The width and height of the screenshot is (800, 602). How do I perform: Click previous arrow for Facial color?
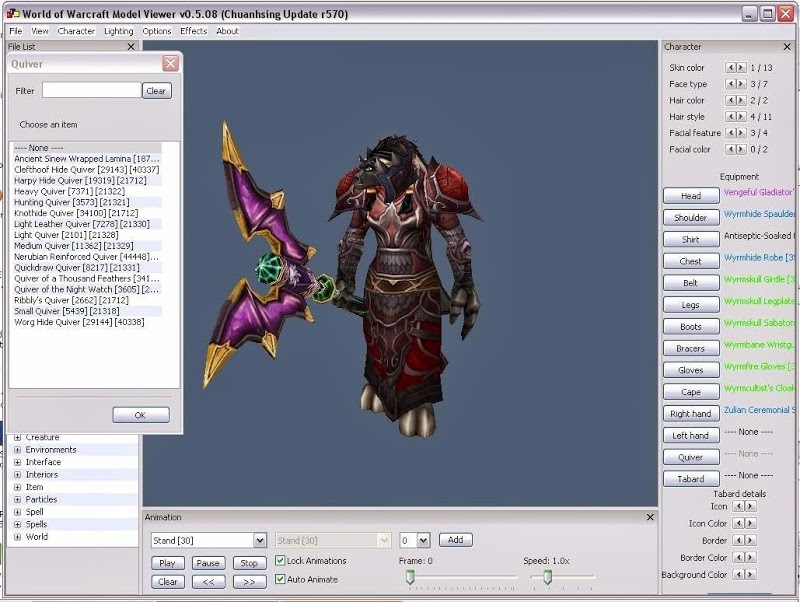click(x=731, y=149)
